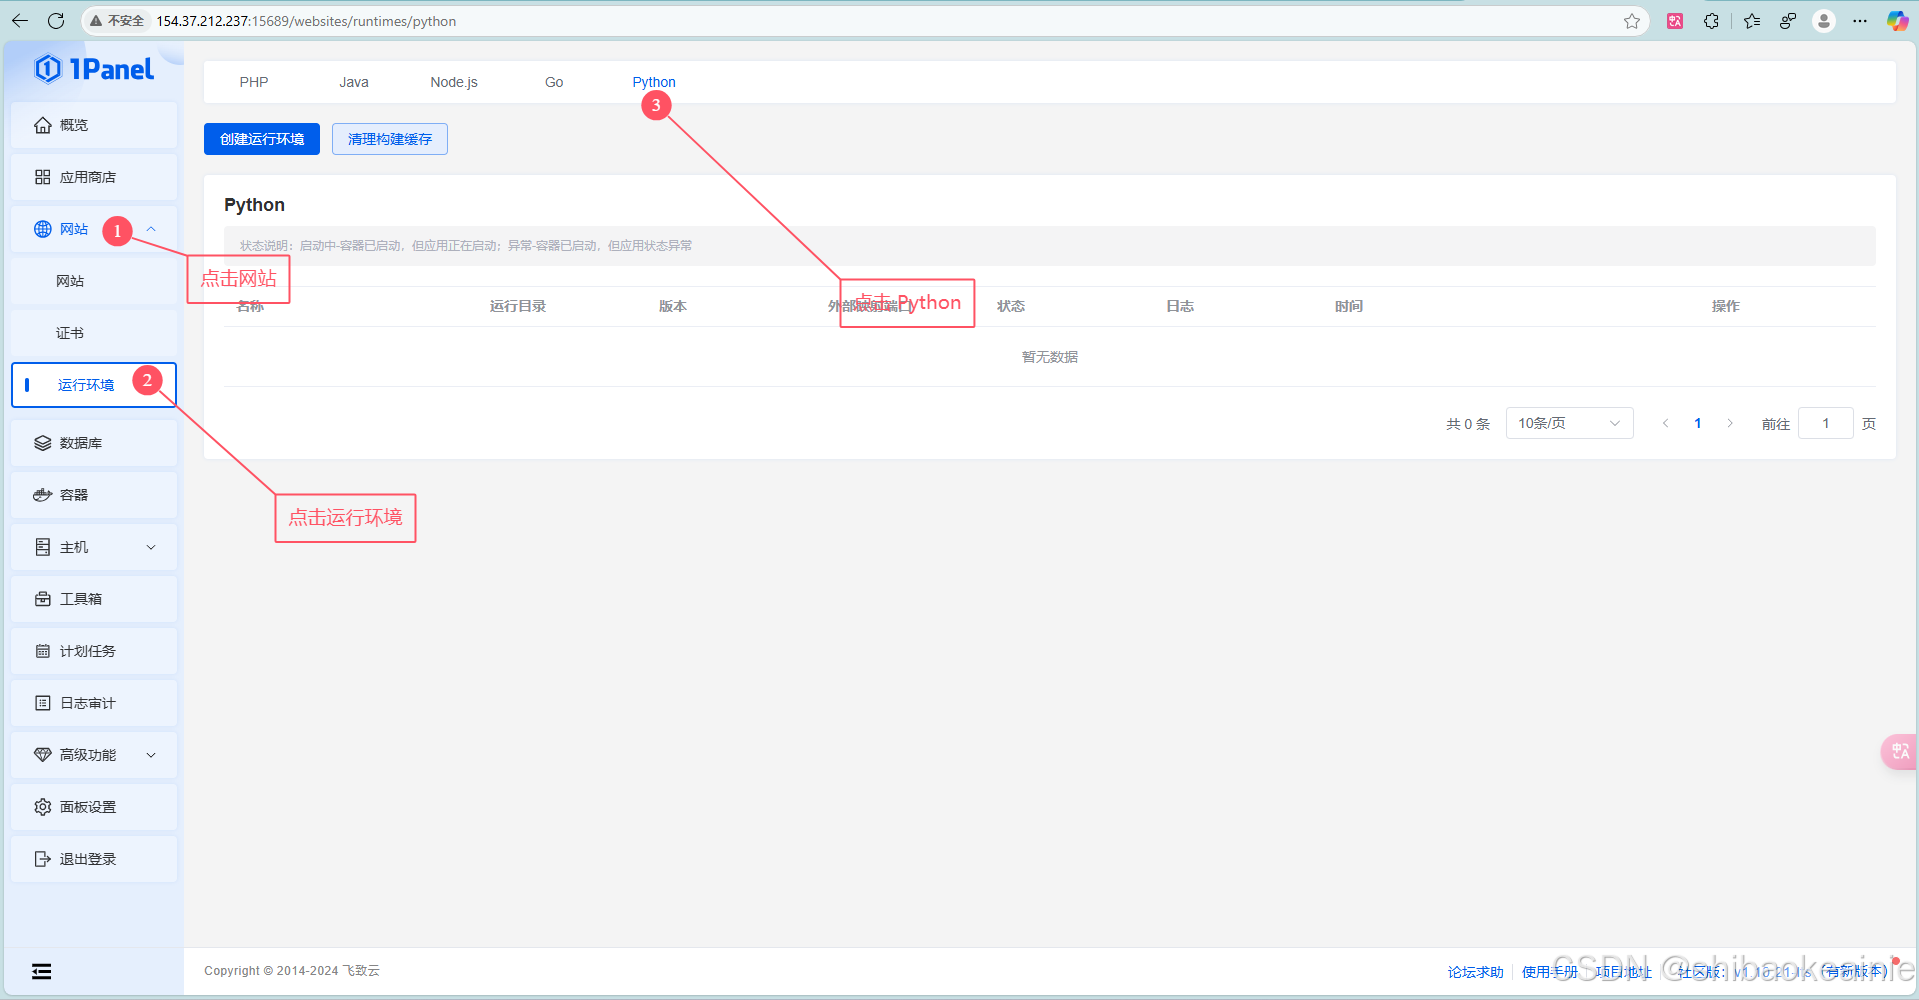Image resolution: width=1919 pixels, height=1000 pixels.
Task: Click the 版本 column header
Action: pos(673,306)
